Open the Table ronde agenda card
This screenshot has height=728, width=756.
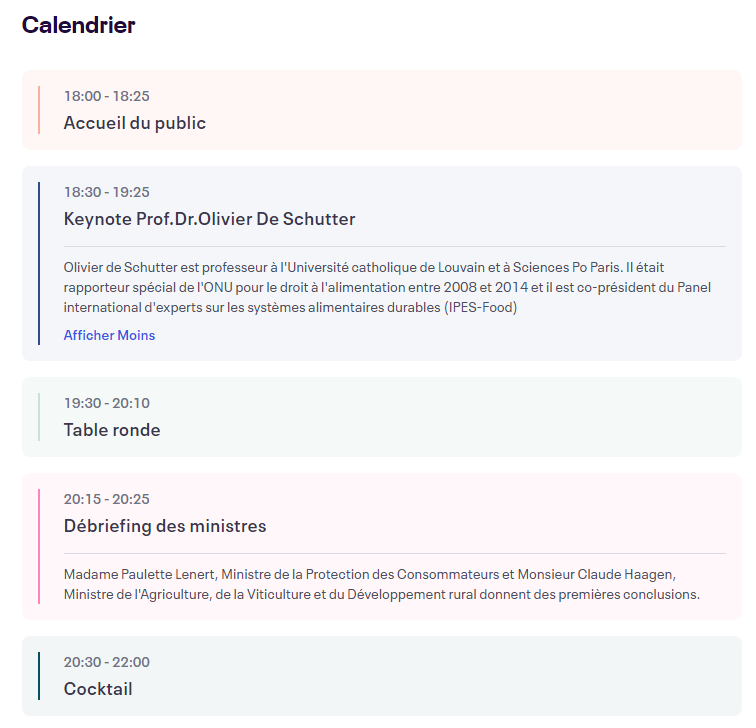pyautogui.click(x=382, y=417)
